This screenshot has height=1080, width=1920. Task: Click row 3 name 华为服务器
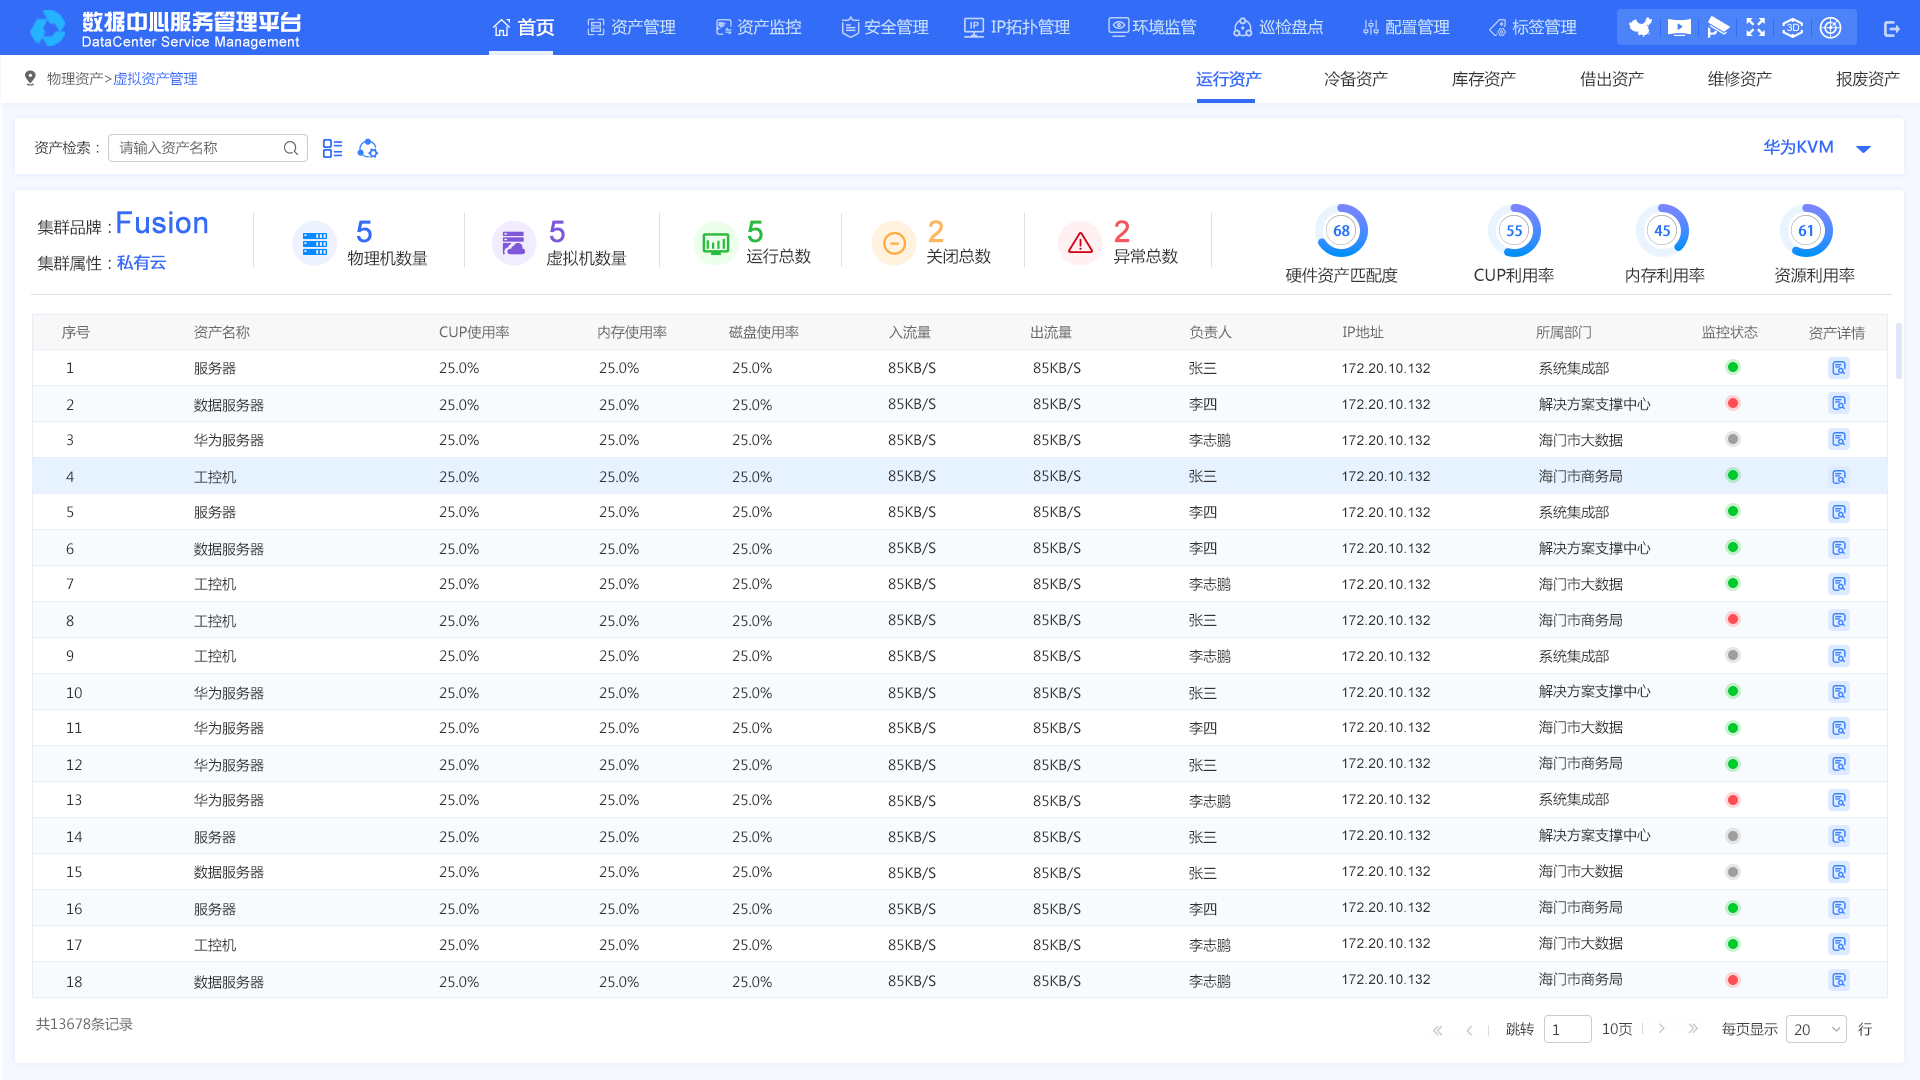point(229,440)
